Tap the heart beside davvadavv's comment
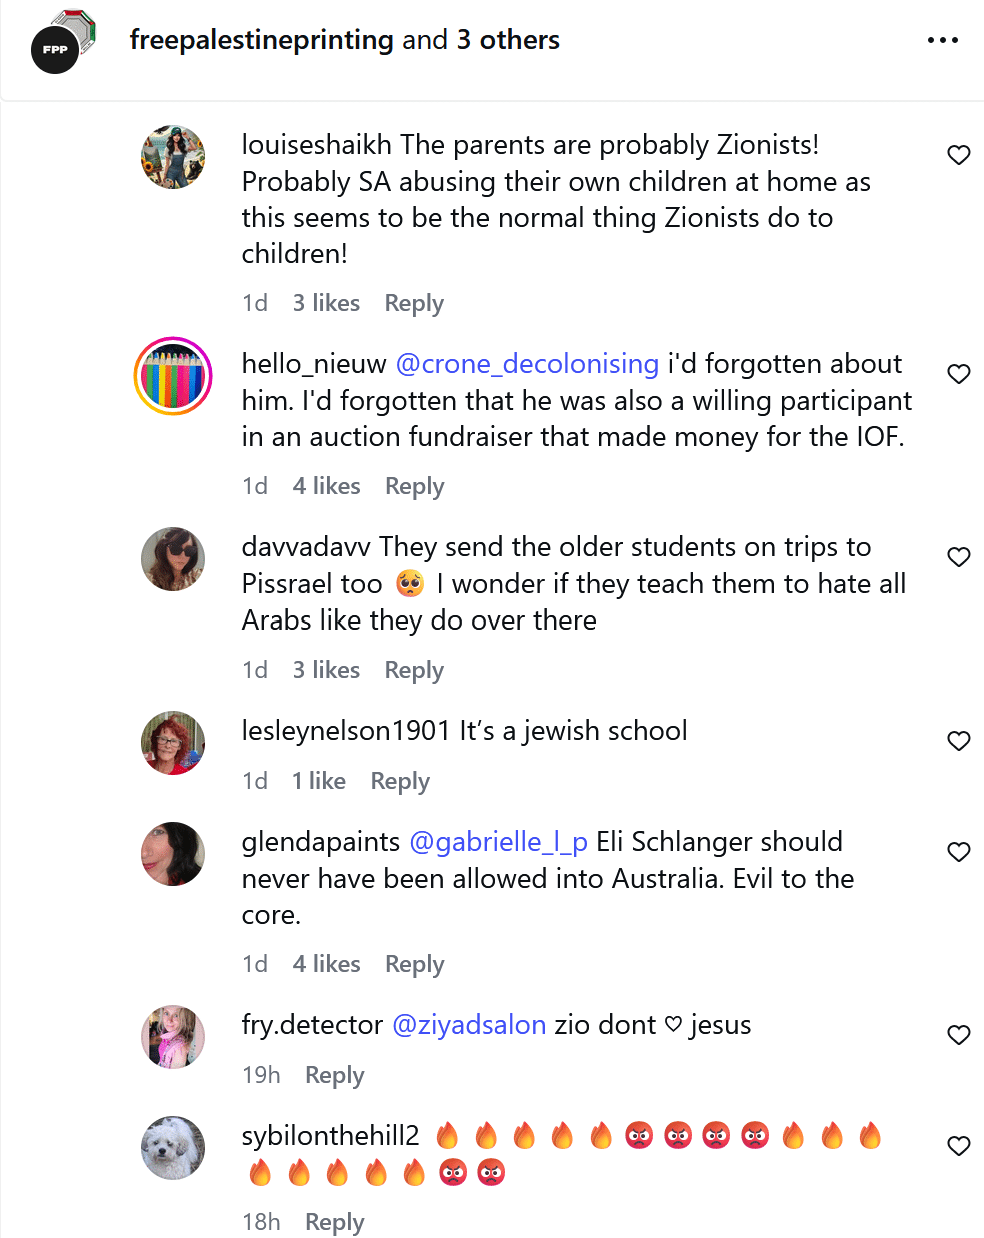Viewport: 984px width, 1238px height. pos(959,557)
